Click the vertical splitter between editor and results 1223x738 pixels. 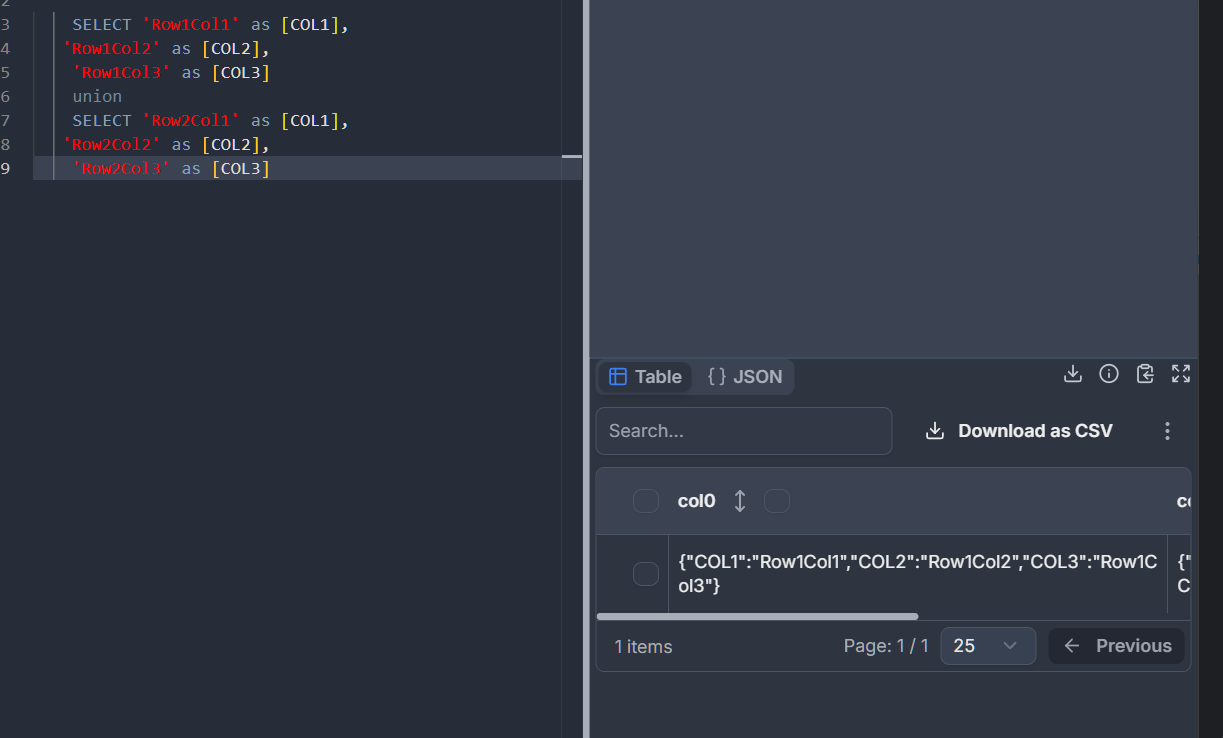(x=586, y=369)
